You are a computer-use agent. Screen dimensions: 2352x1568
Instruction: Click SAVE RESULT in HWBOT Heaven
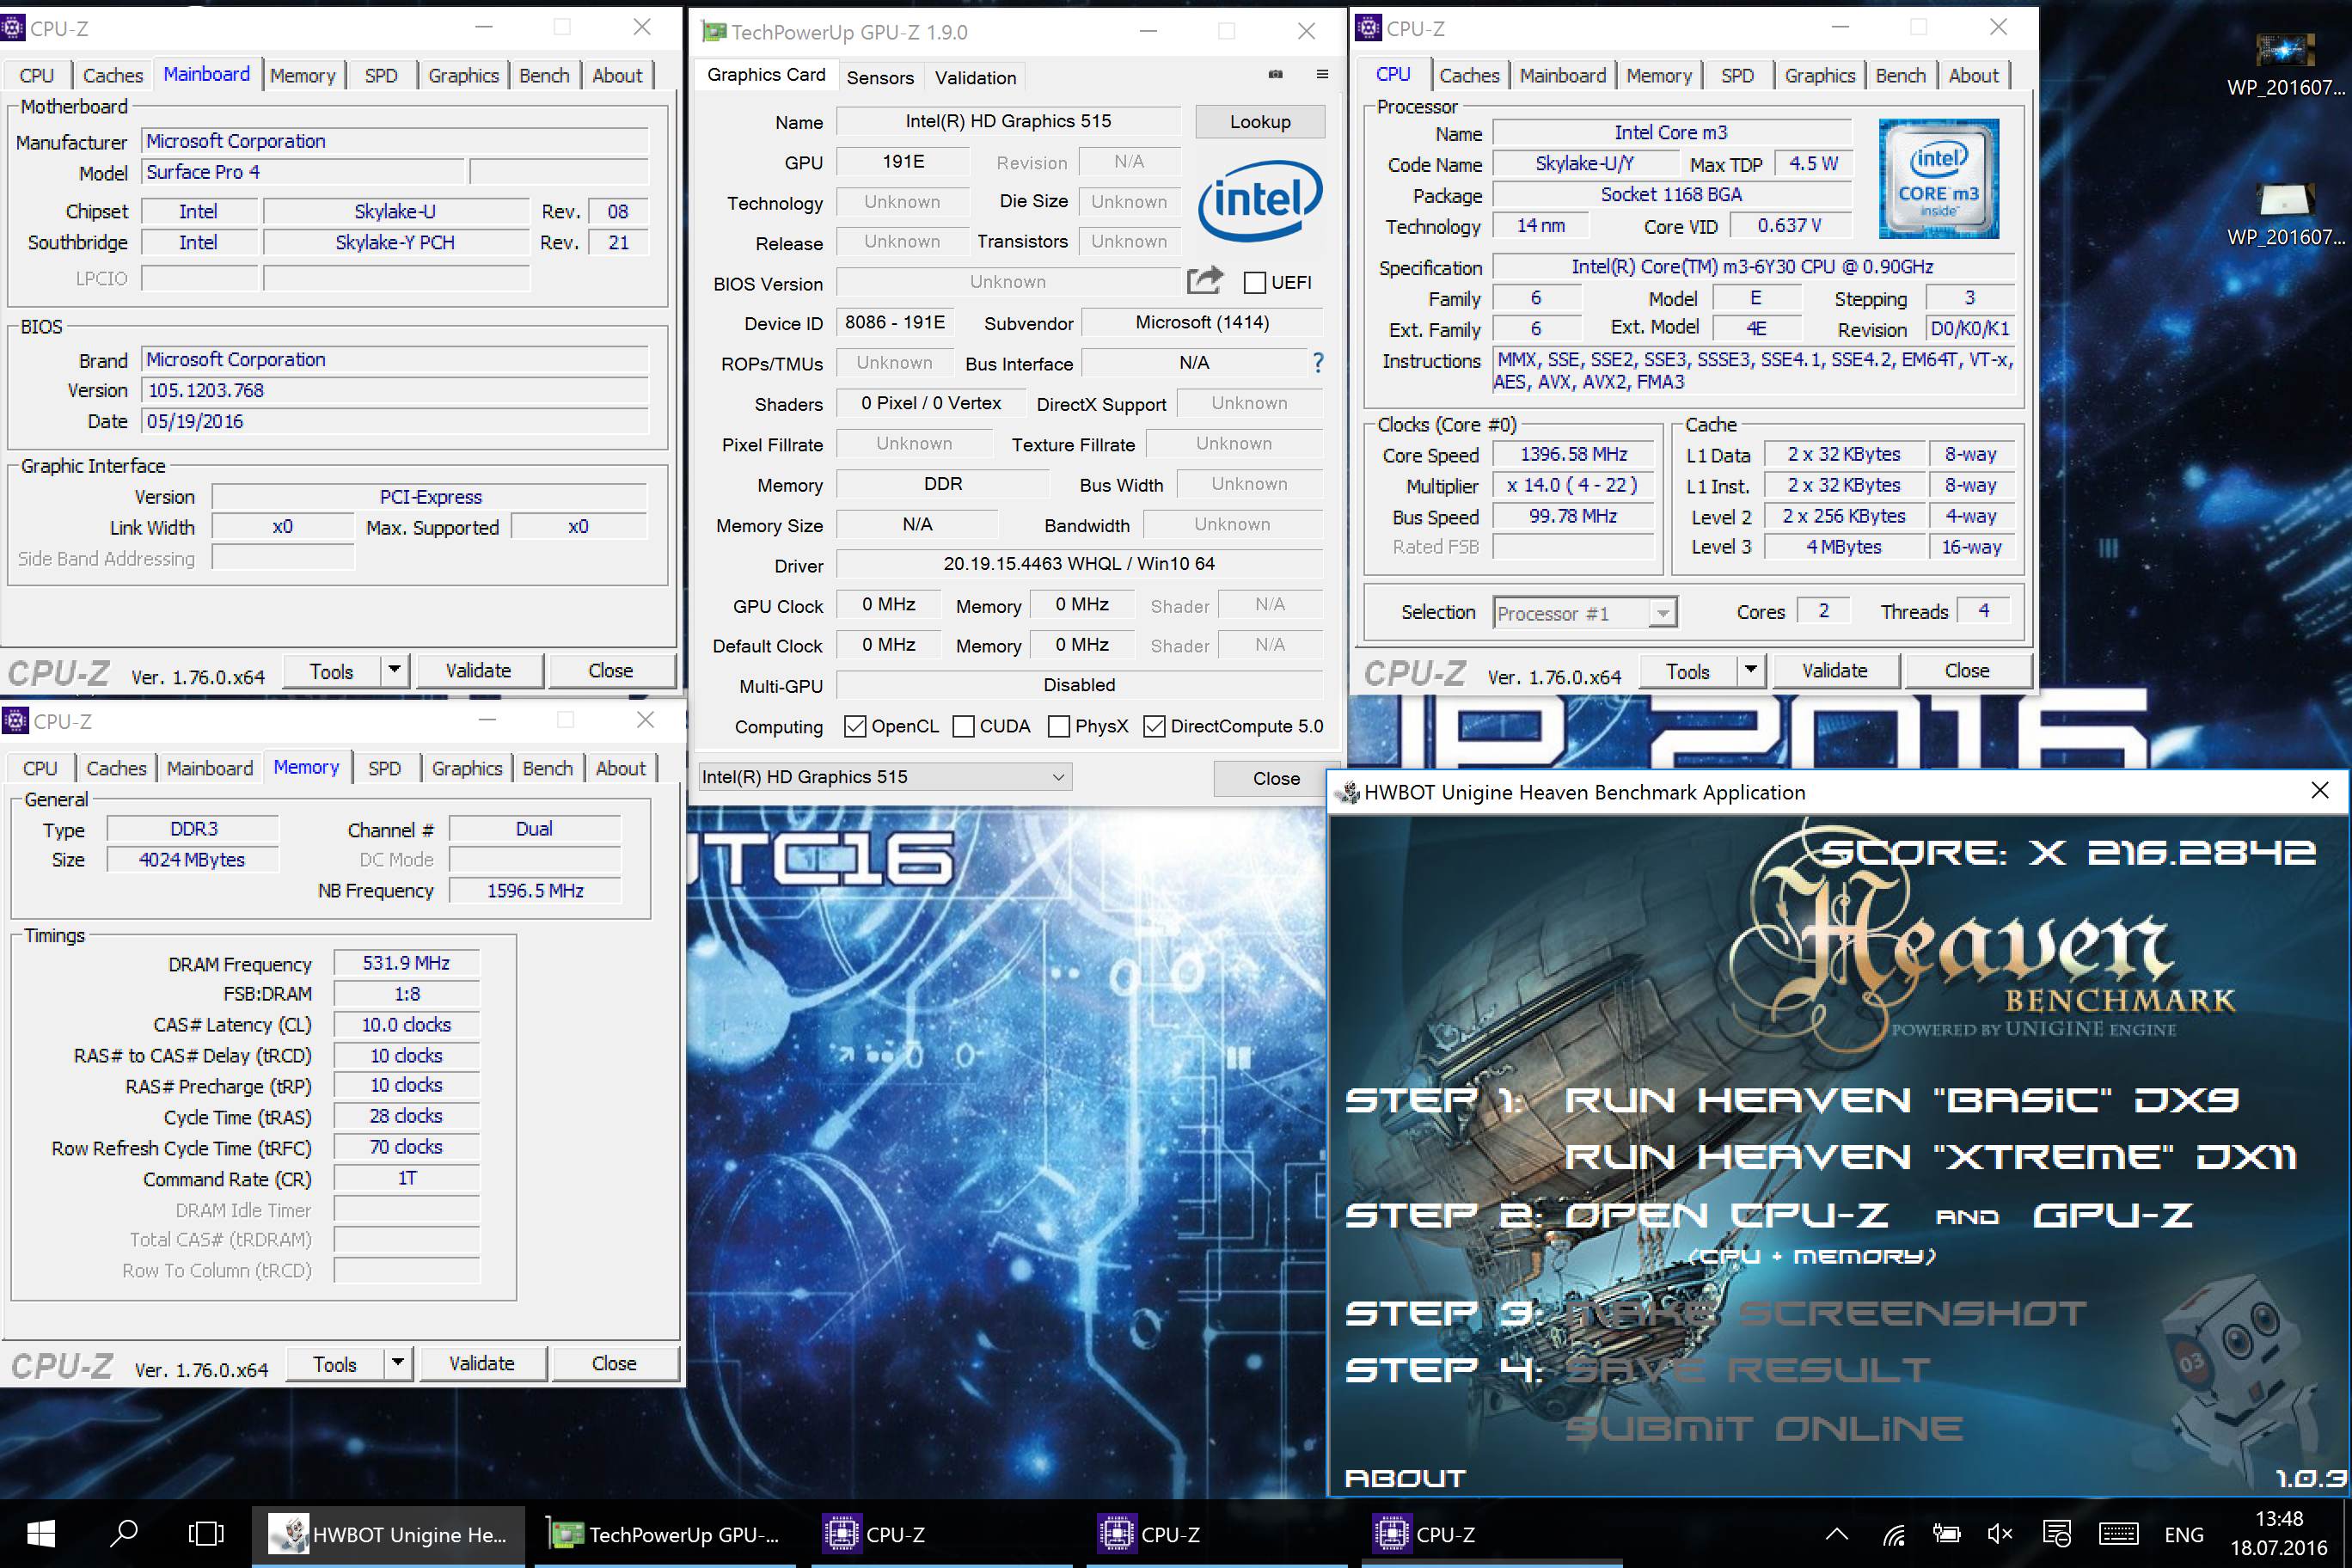coord(1747,1369)
